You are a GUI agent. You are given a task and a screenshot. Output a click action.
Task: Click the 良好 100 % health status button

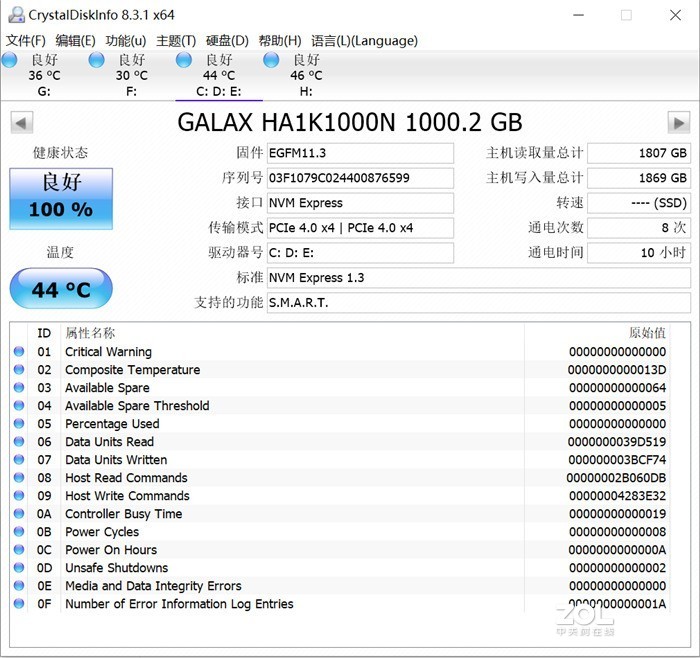click(61, 199)
